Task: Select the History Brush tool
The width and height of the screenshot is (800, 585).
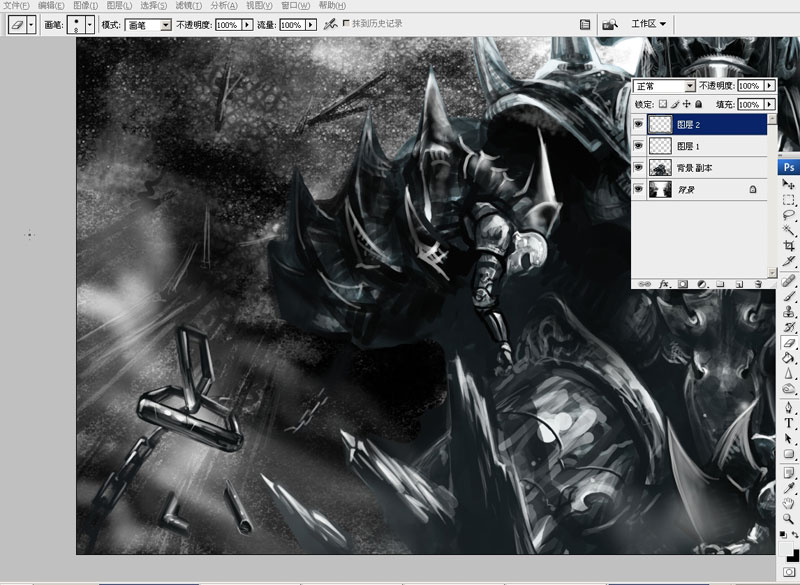Action: point(789,327)
